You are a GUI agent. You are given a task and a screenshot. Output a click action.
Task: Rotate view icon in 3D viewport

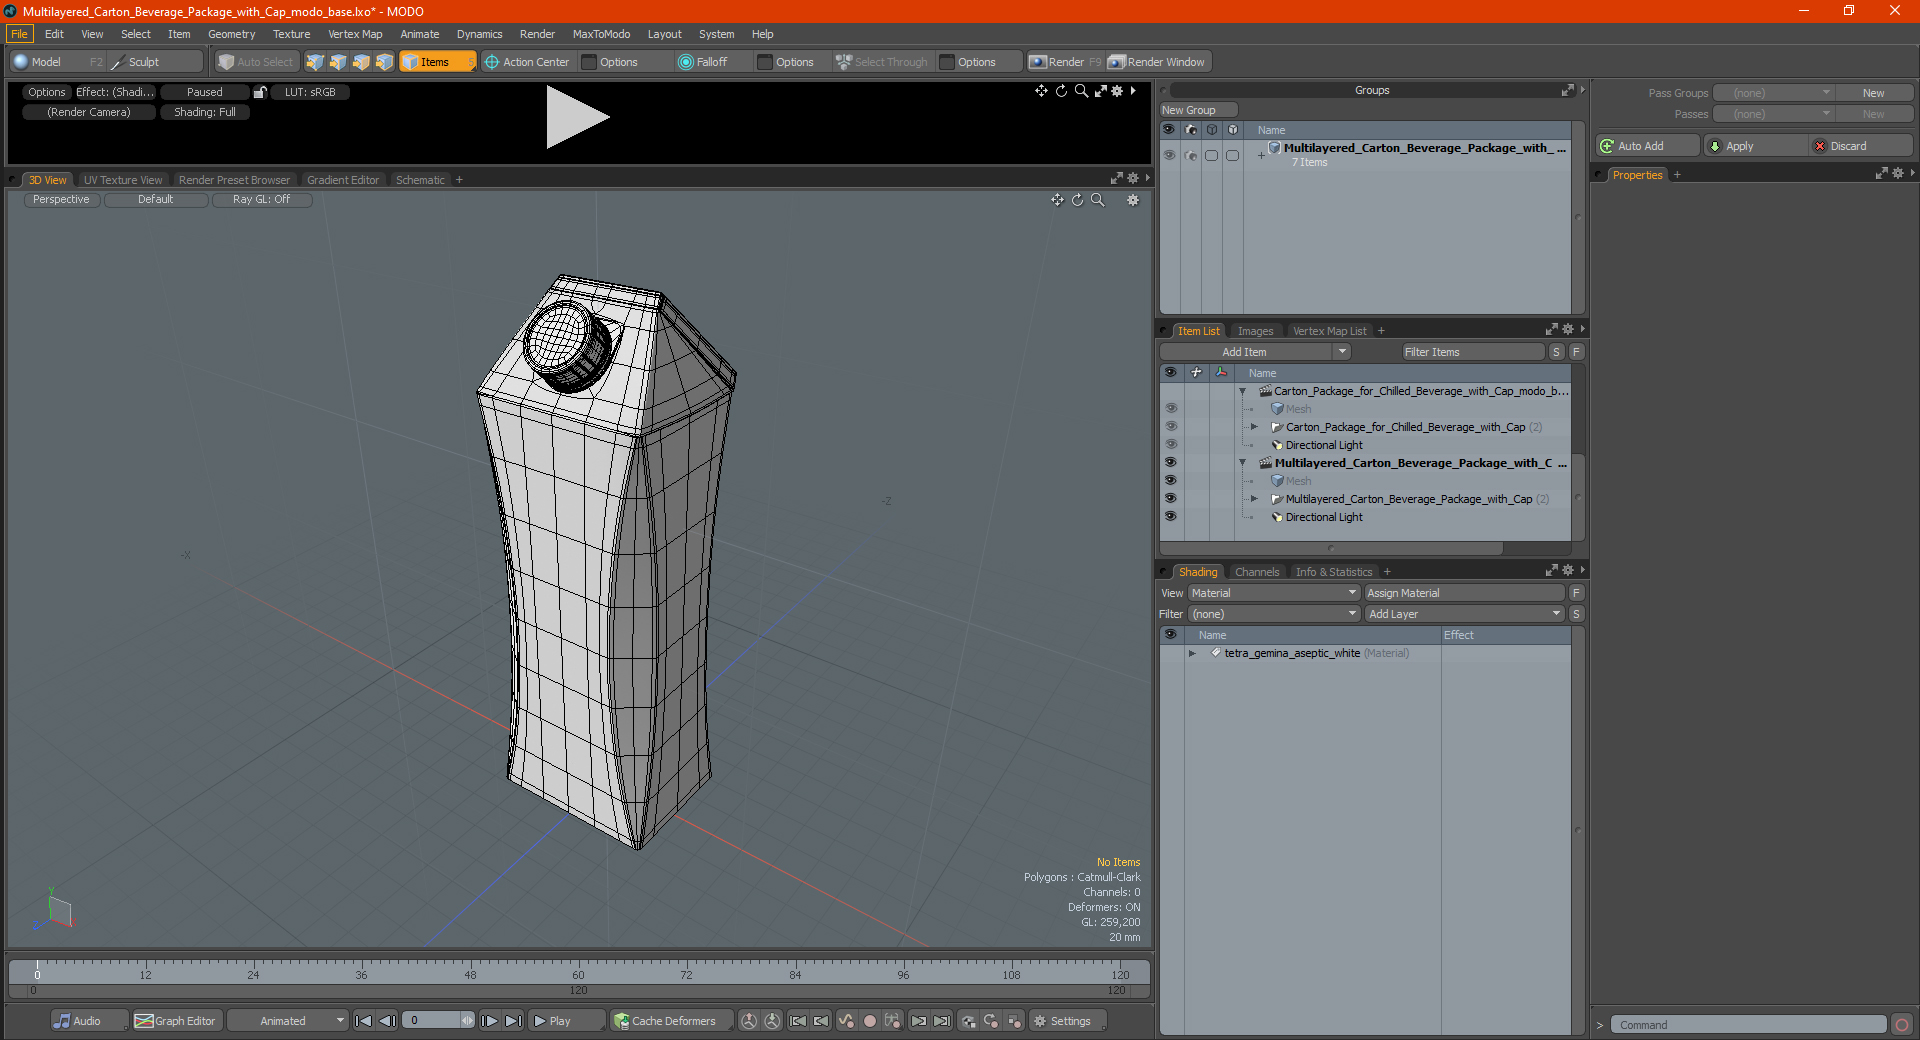pos(1077,200)
